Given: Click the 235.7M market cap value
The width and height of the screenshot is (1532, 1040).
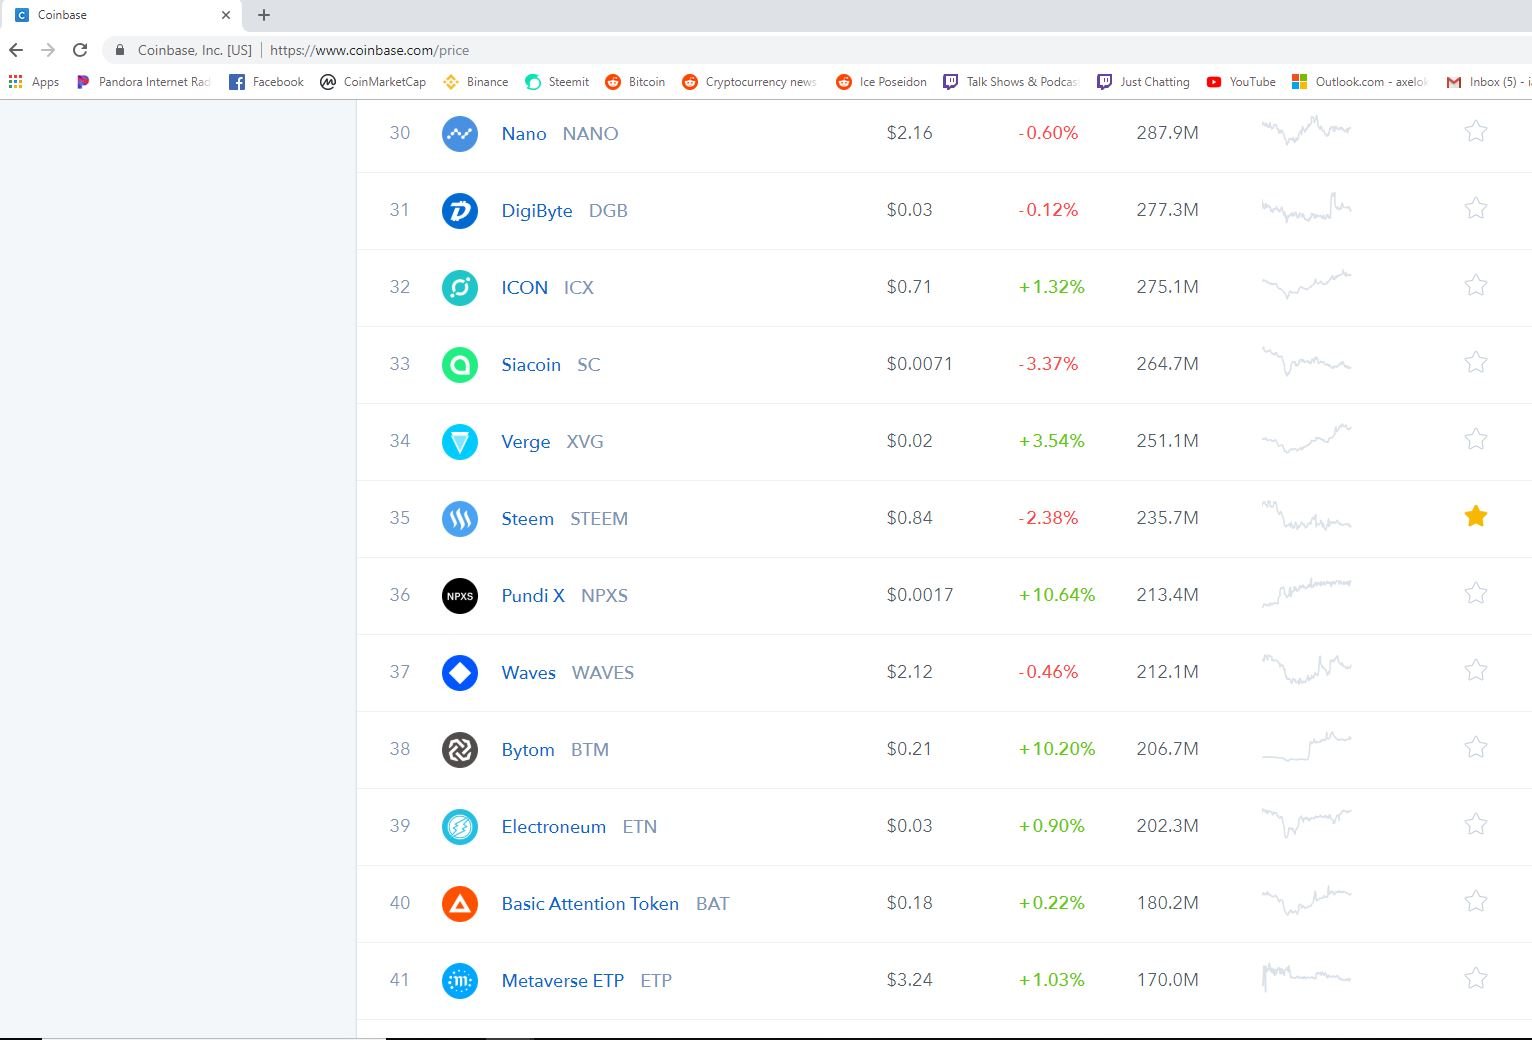Looking at the screenshot, I should point(1167,518).
